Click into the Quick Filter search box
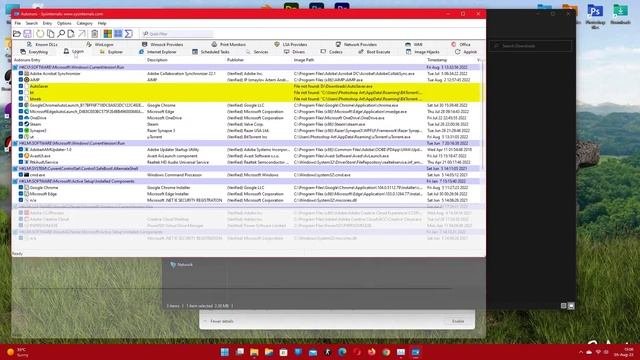Viewport: 640px width, 360px height. [177, 34]
